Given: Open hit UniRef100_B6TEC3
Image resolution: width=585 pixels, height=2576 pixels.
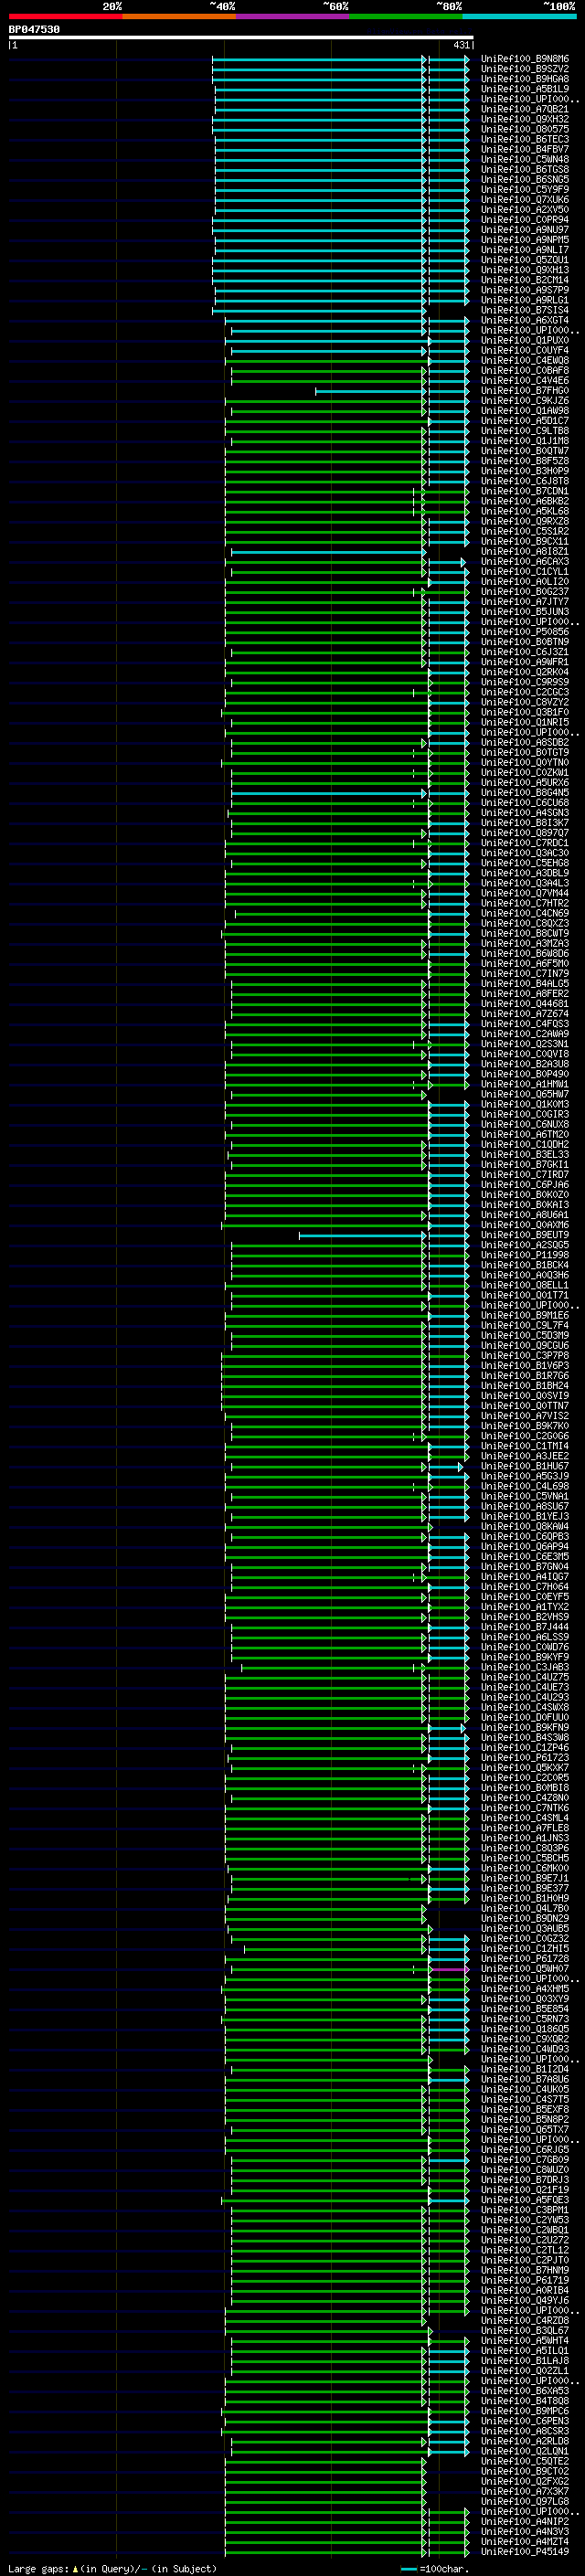Looking at the screenshot, I should click(x=525, y=139).
